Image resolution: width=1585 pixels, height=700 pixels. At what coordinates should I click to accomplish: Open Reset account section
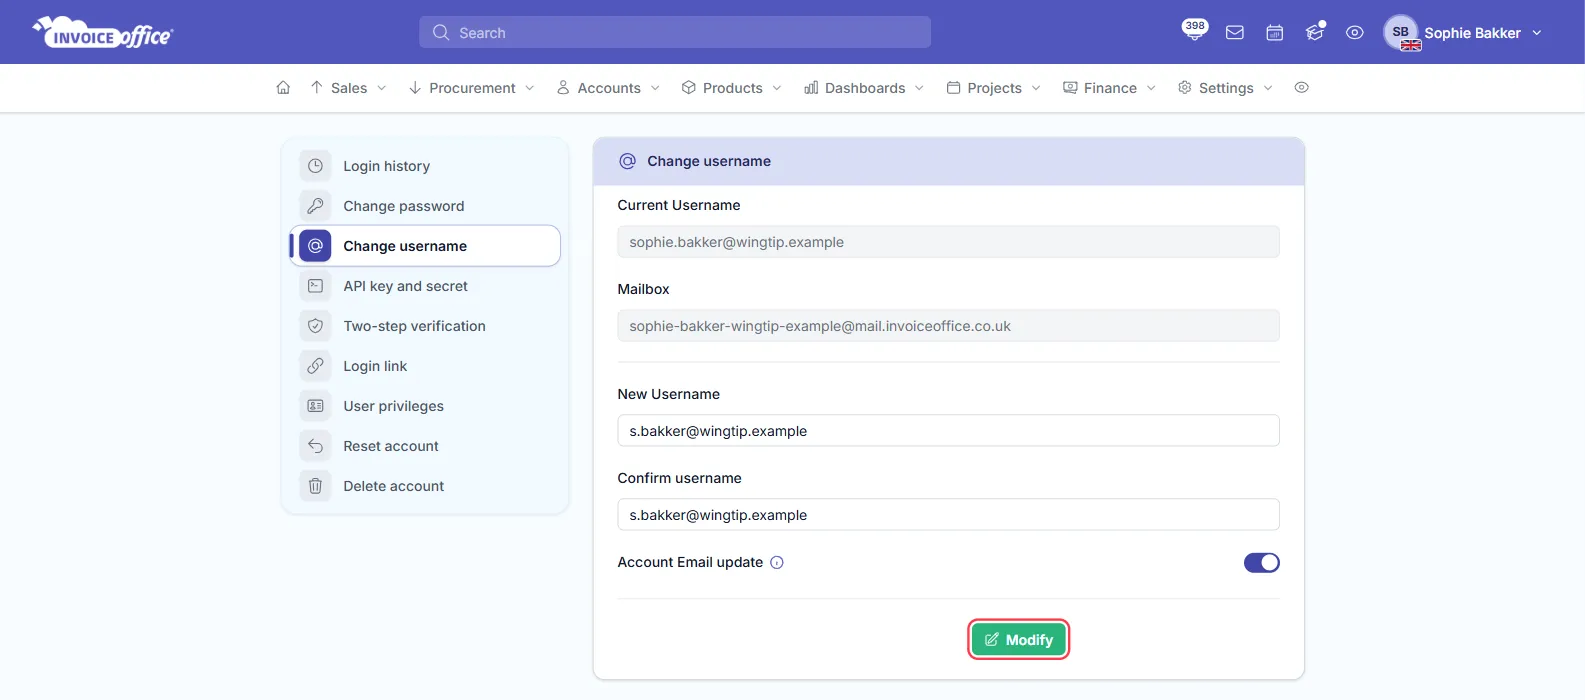click(x=425, y=446)
